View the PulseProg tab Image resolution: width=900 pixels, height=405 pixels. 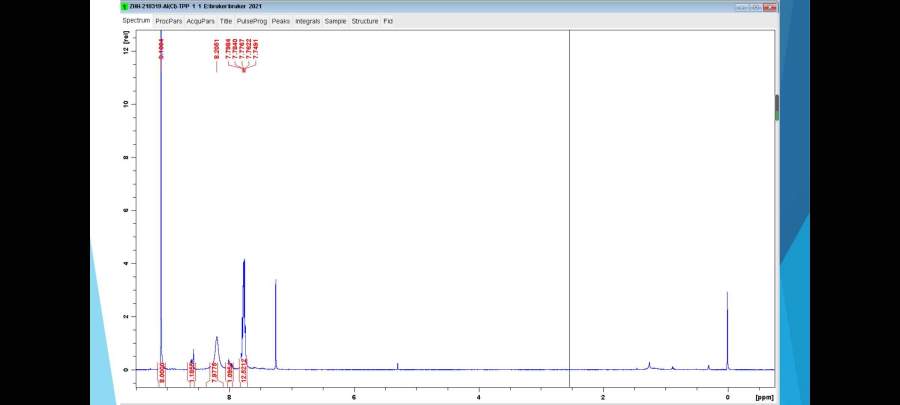pyautogui.click(x=252, y=21)
